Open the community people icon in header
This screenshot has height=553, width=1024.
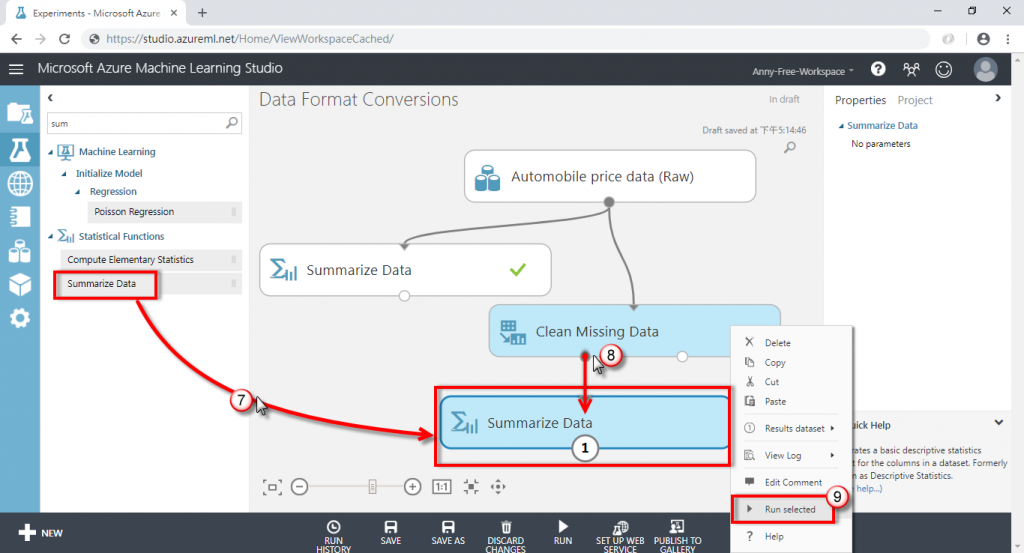tap(911, 69)
